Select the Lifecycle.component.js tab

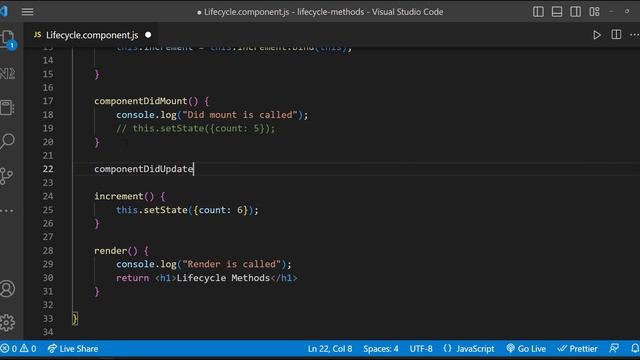[x=92, y=35]
